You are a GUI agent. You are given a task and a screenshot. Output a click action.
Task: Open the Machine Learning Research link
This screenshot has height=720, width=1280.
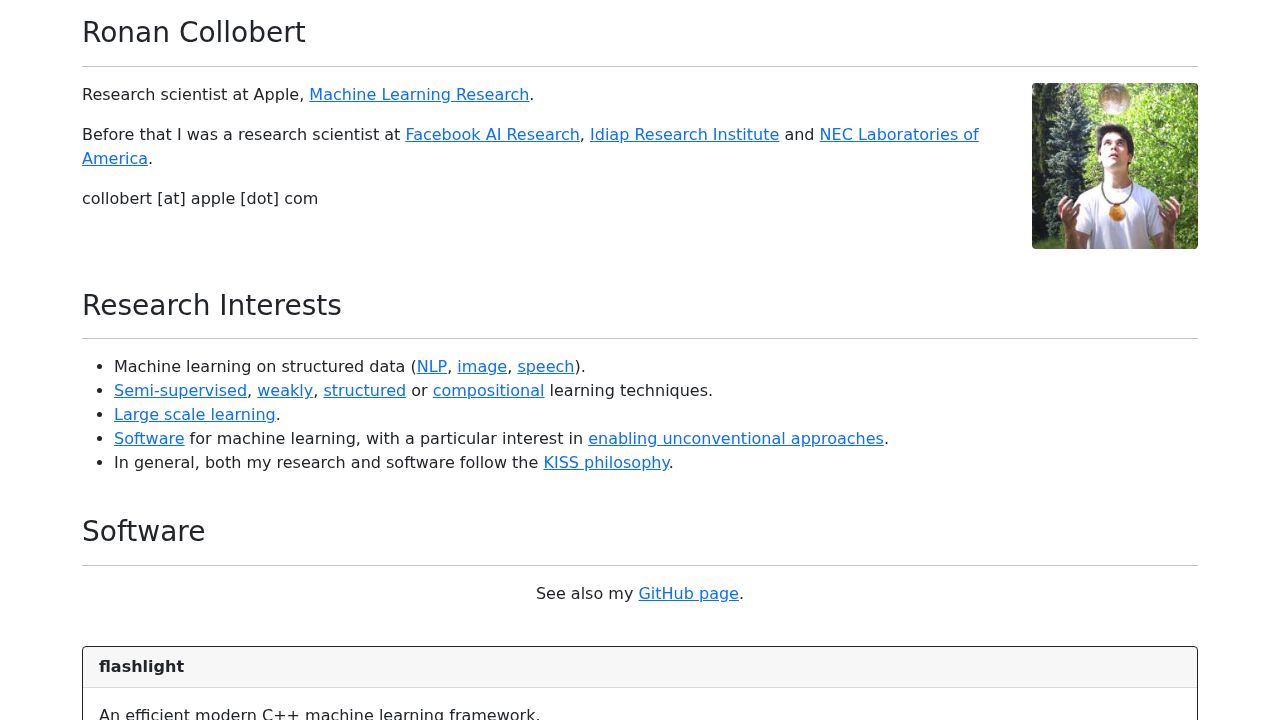419,94
